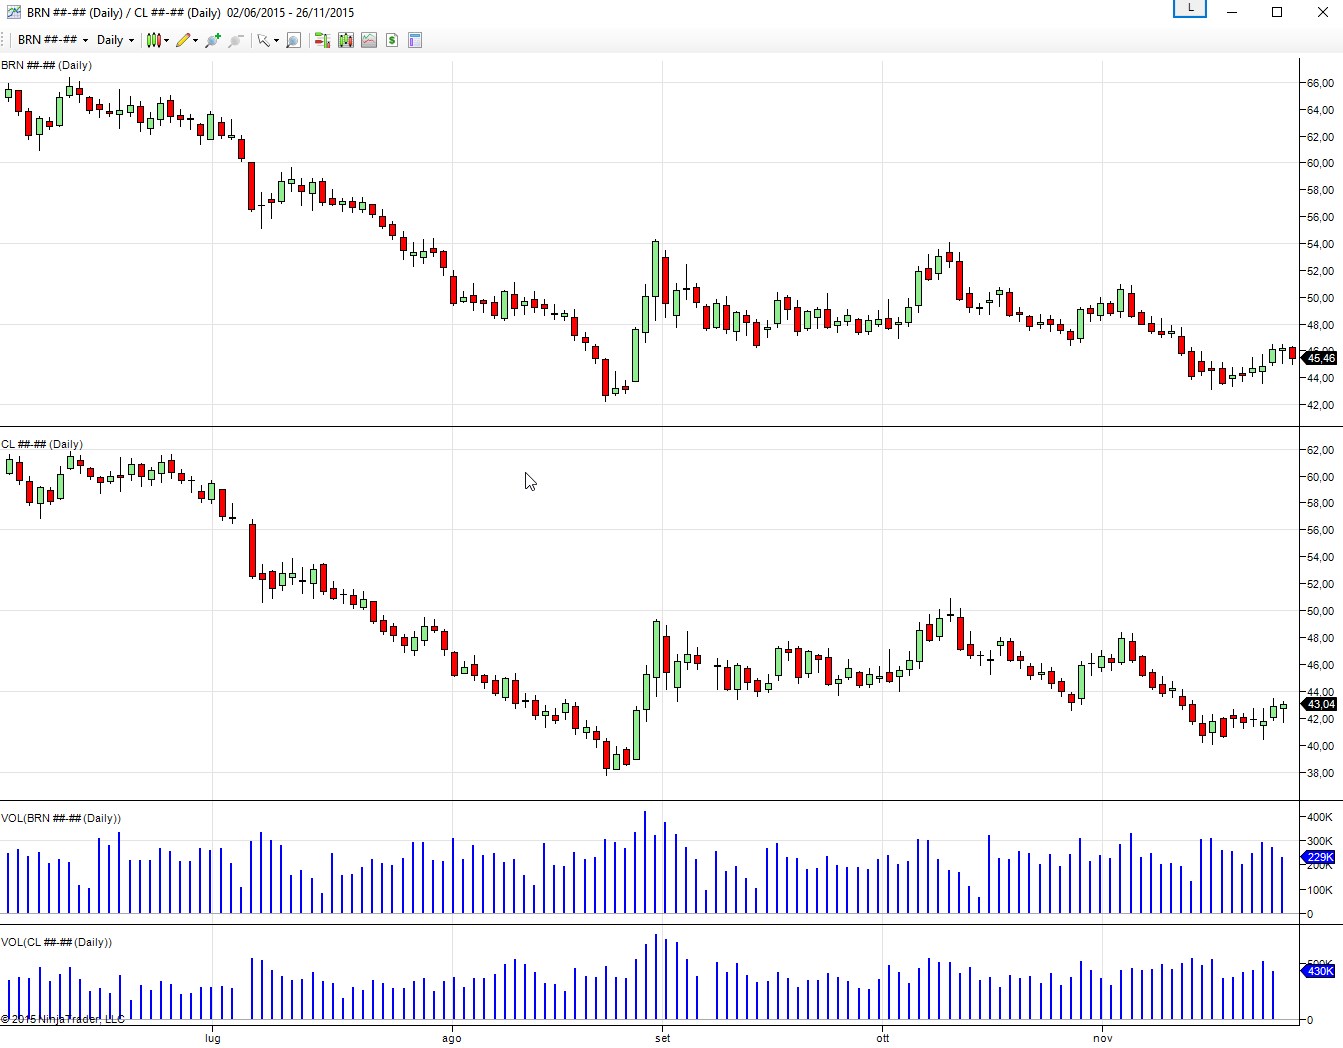Maximize the chart window
The width and height of the screenshot is (1343, 1048).
click(1277, 12)
